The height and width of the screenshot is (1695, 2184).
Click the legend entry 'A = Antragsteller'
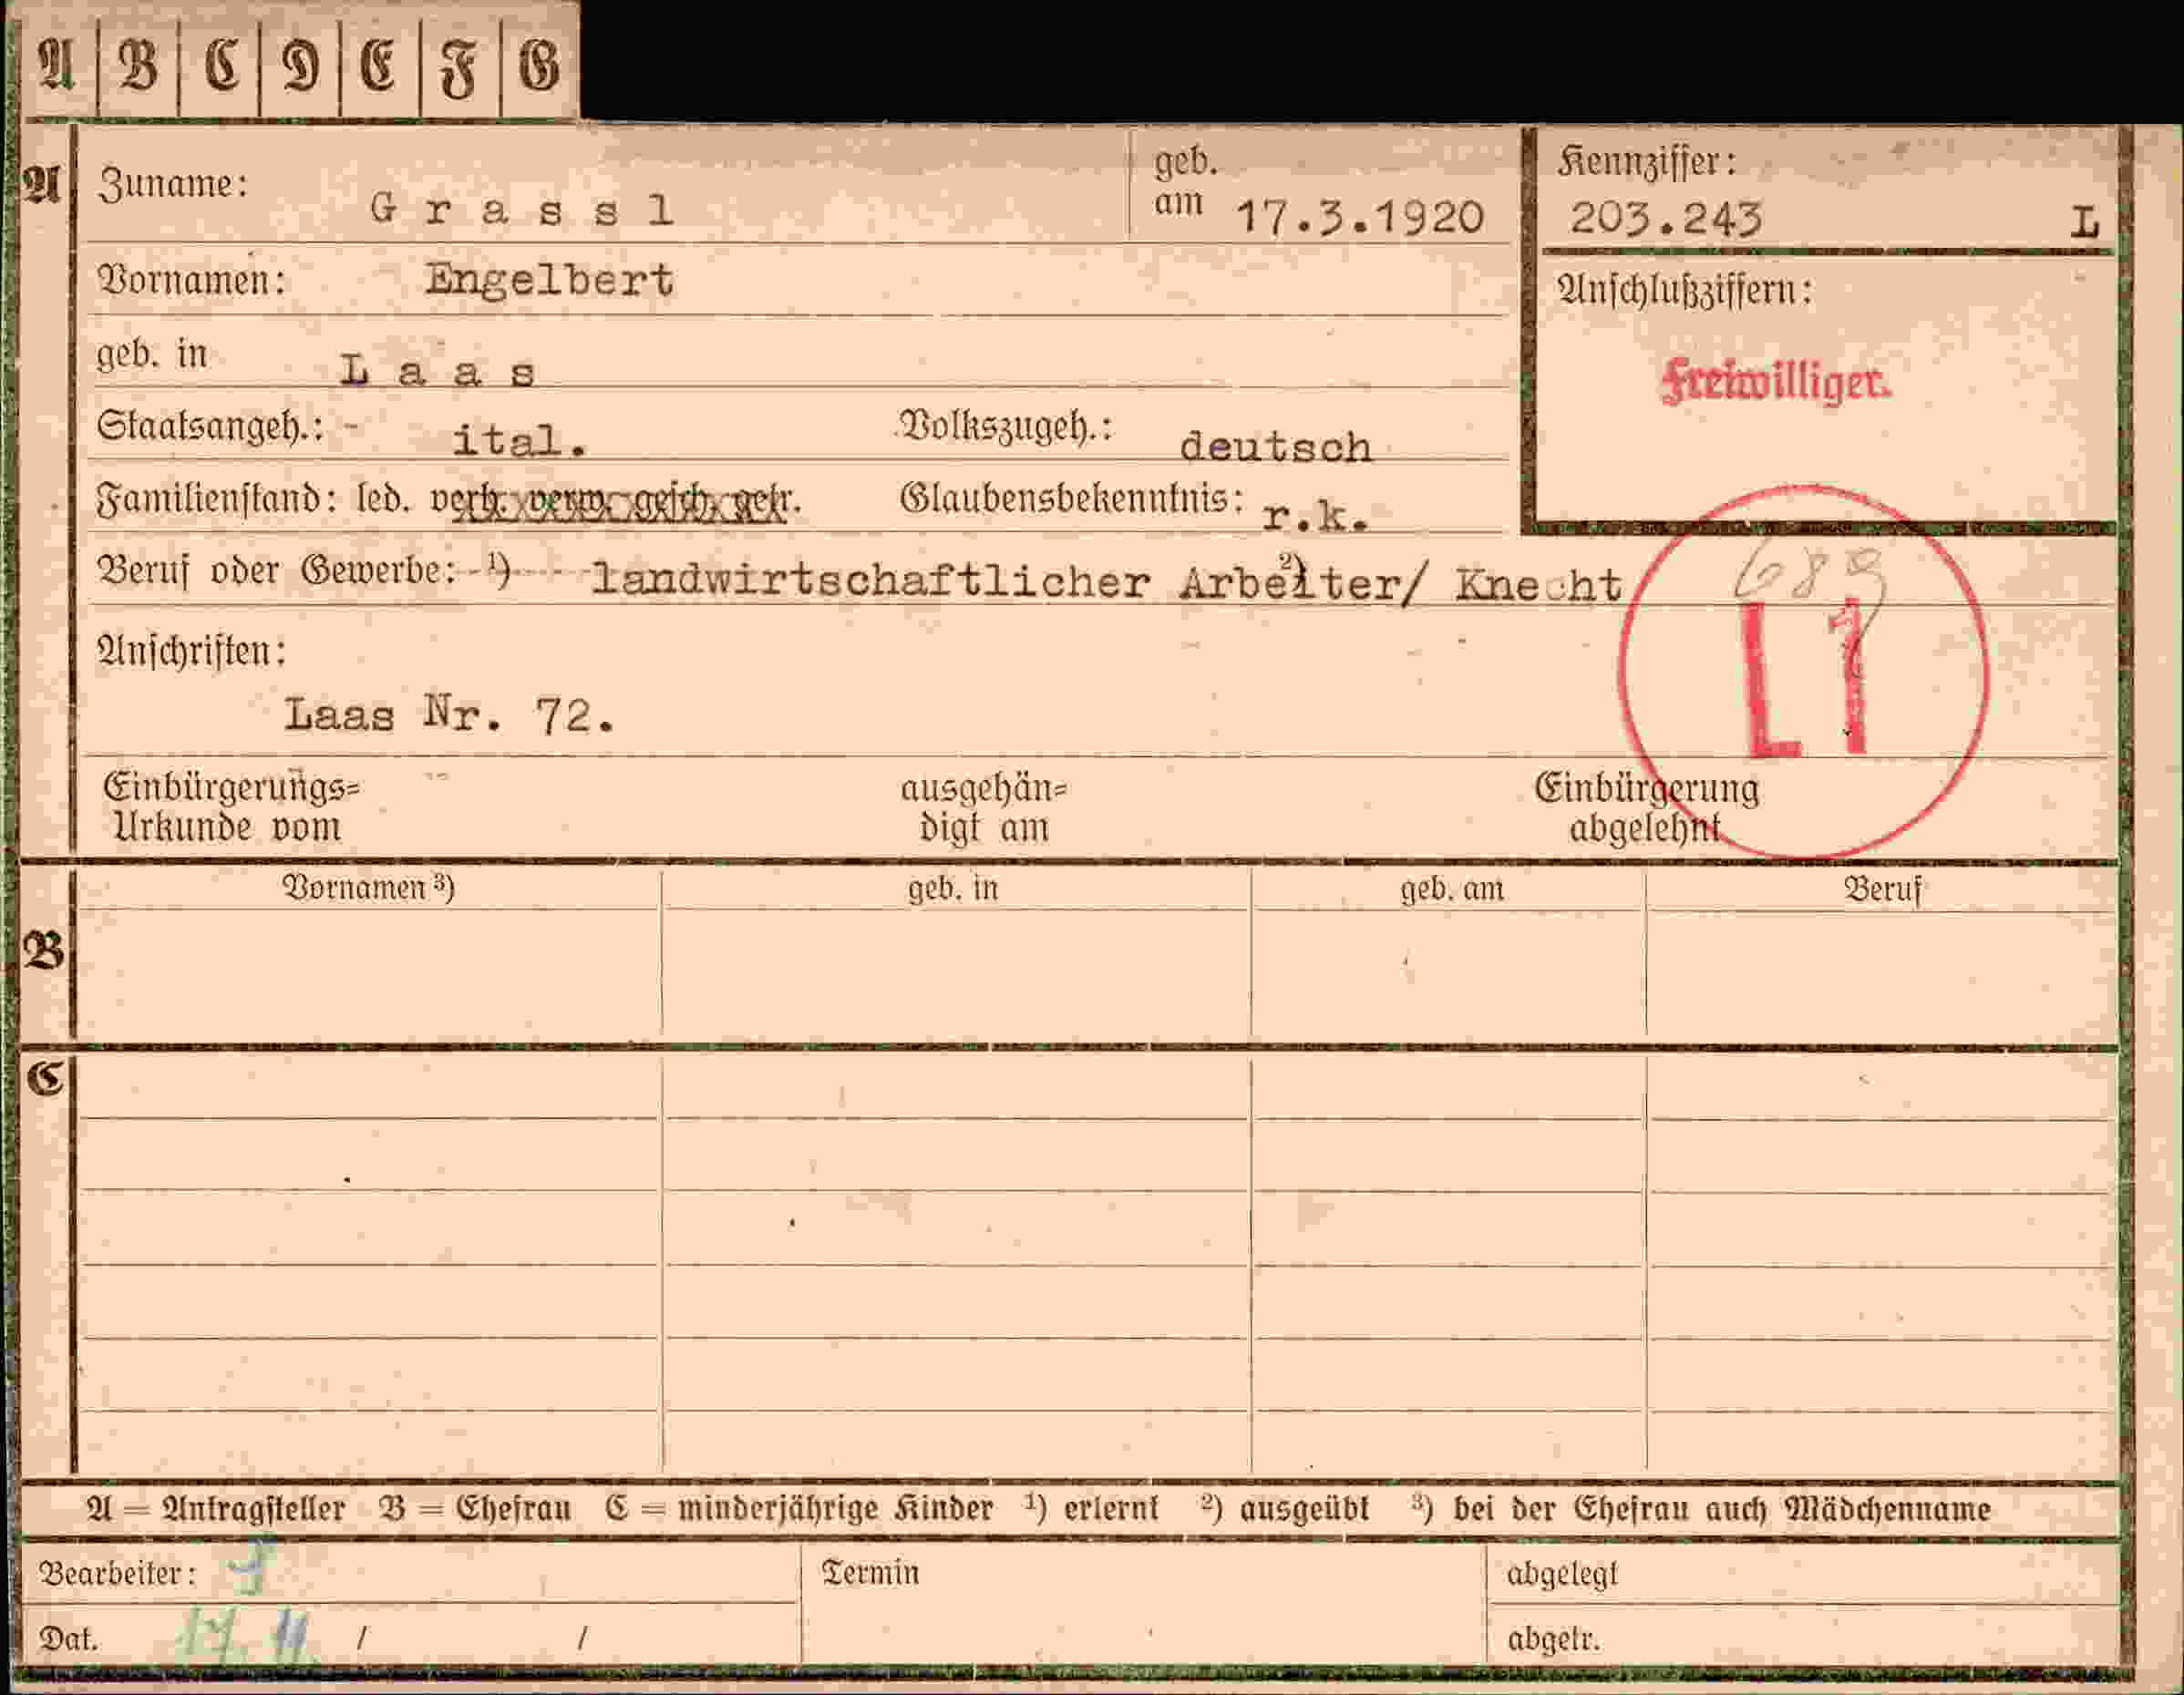click(x=215, y=1509)
